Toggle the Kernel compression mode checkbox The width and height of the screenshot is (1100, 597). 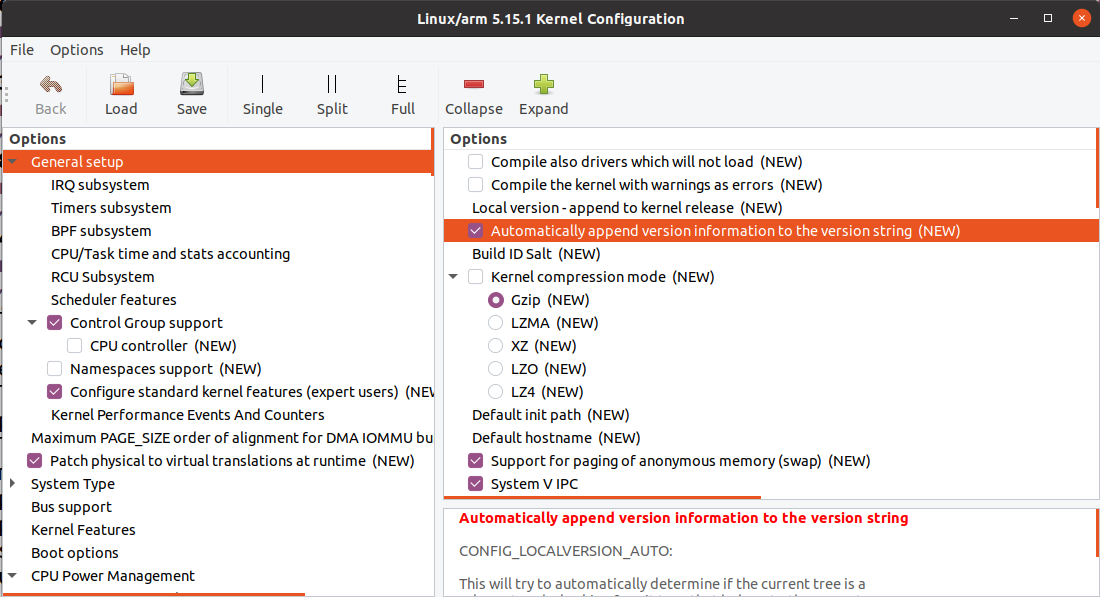click(x=476, y=277)
